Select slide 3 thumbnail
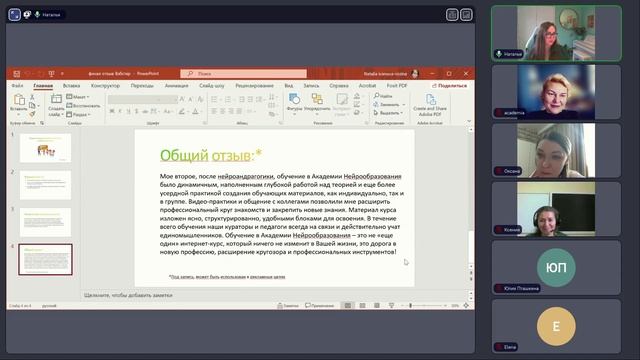Screen dimensions: 640x360 pos(45,222)
